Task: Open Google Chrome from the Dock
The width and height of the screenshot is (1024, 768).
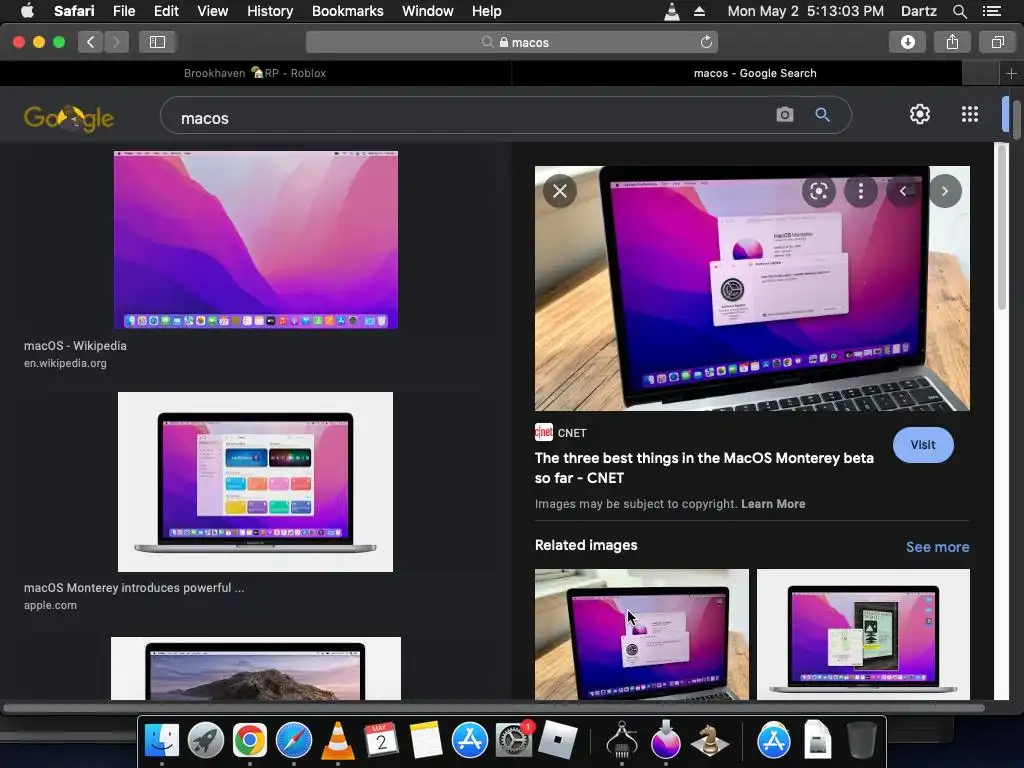Action: [x=249, y=740]
